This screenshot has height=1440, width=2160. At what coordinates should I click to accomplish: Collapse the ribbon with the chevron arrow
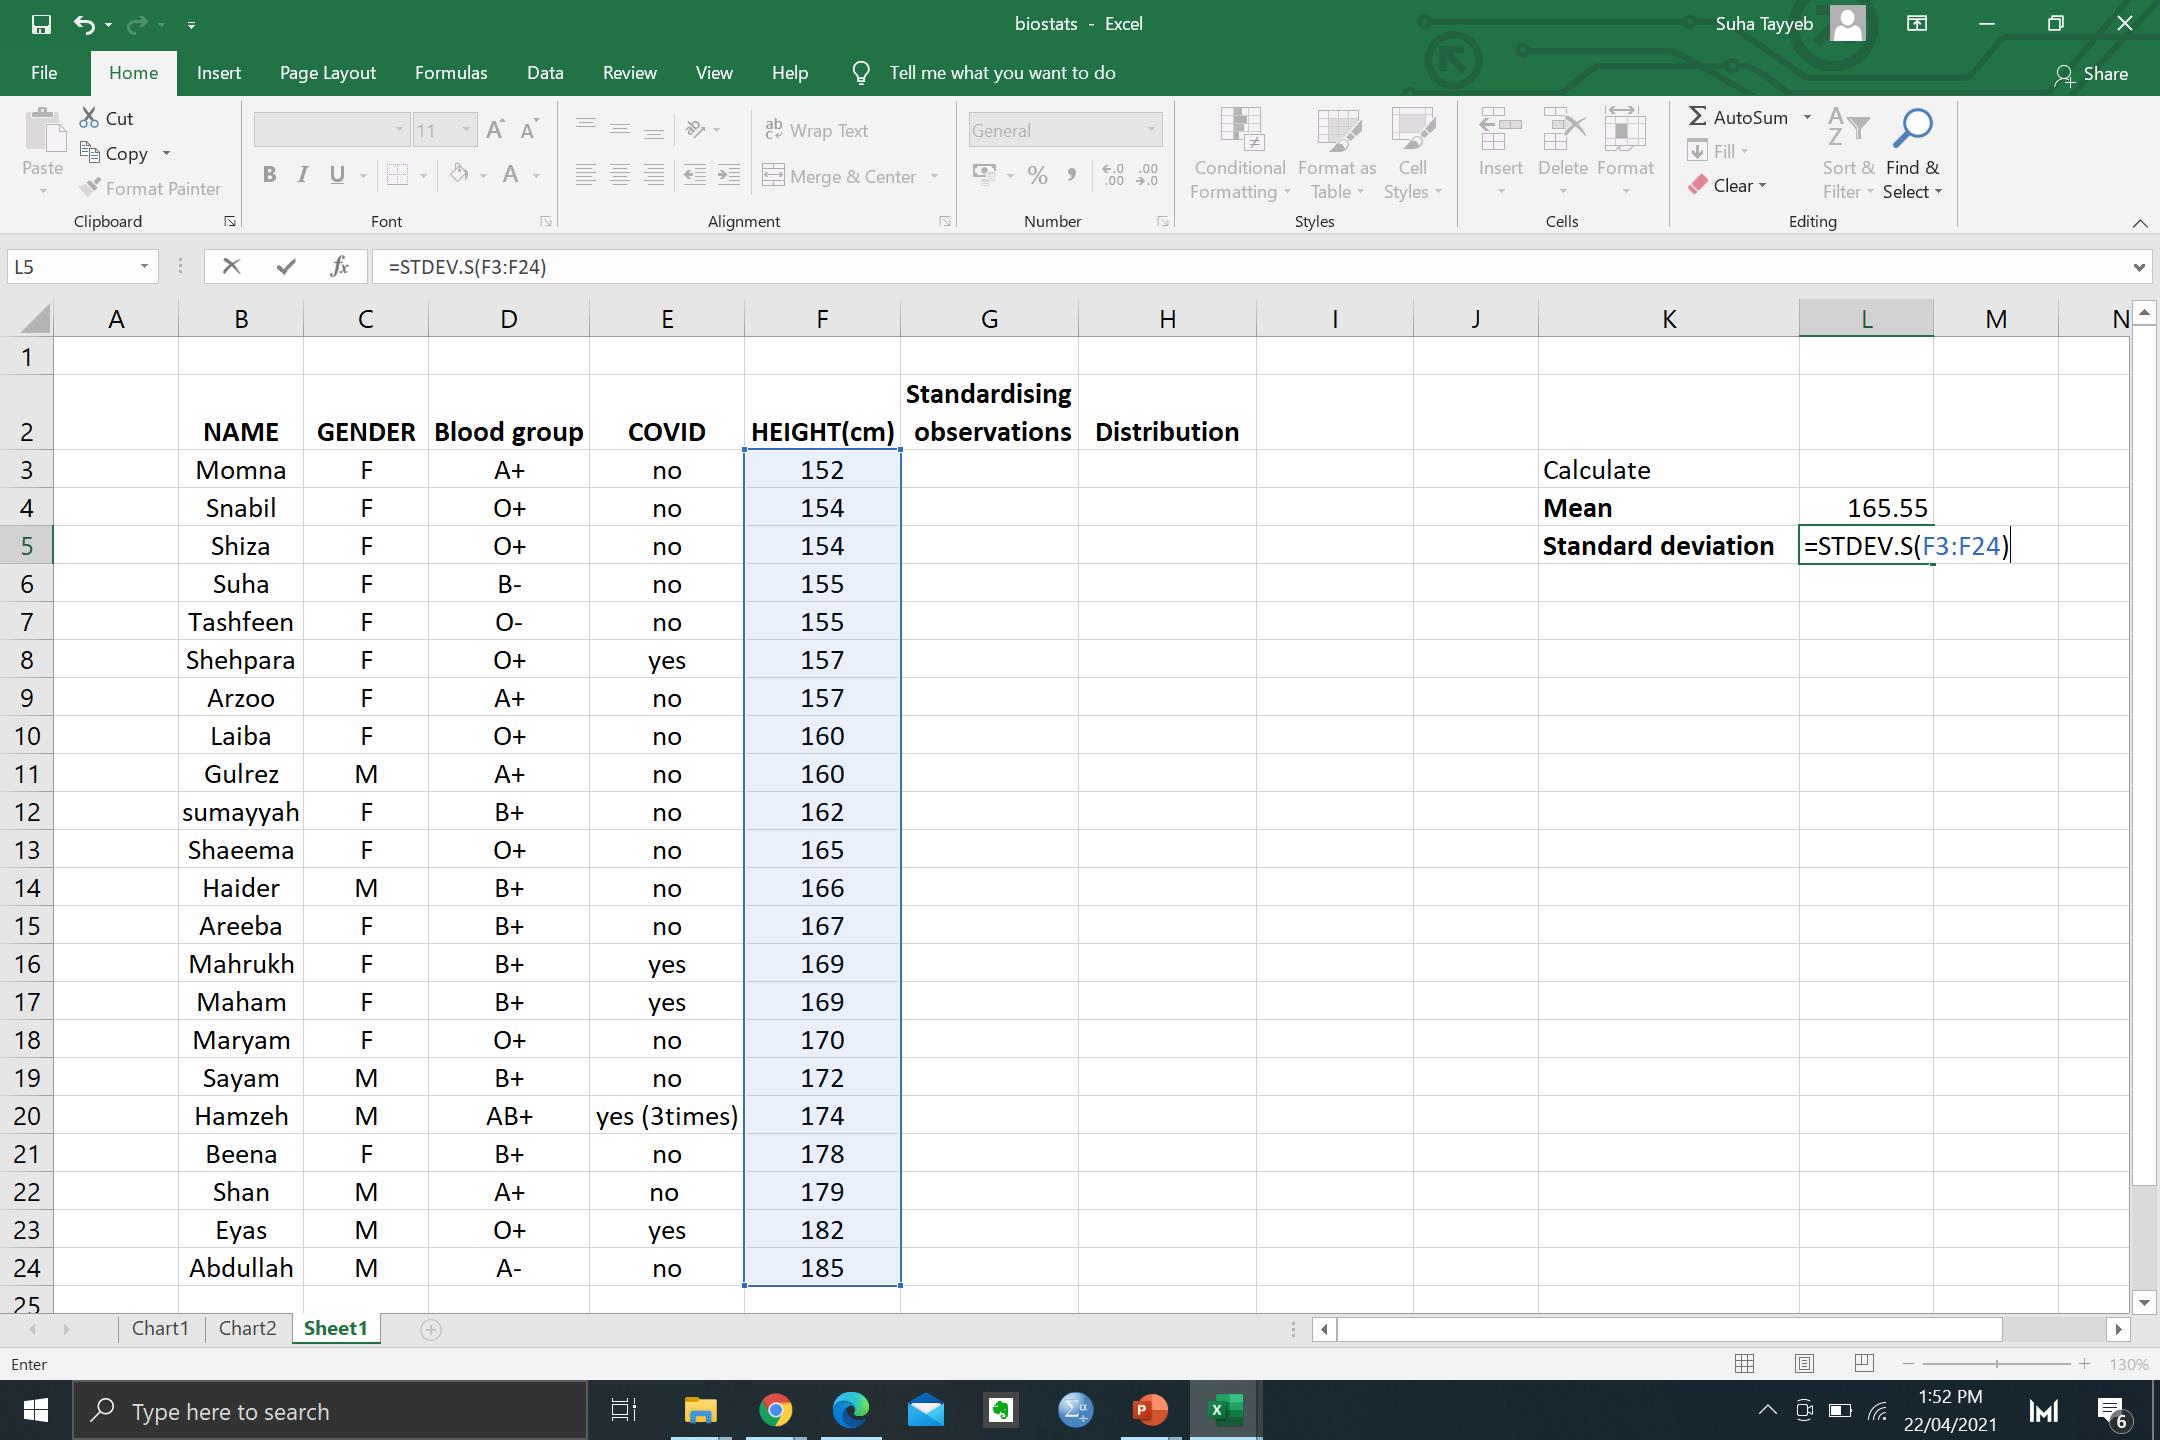tap(2139, 223)
